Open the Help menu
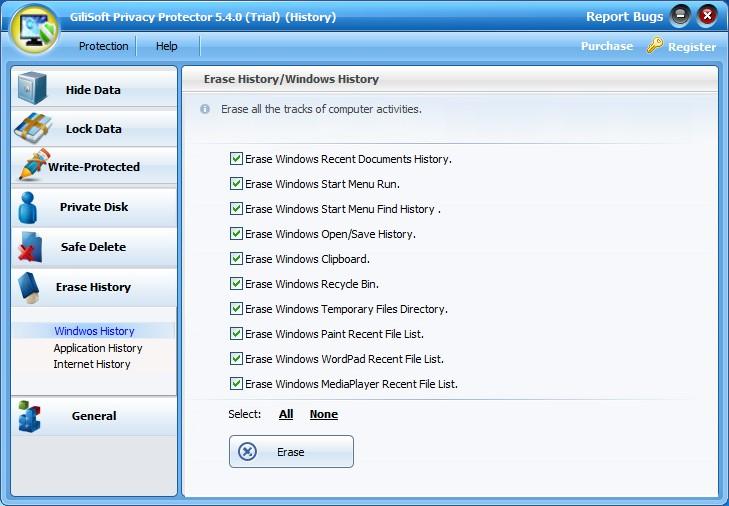The height and width of the screenshot is (506, 729). point(166,46)
